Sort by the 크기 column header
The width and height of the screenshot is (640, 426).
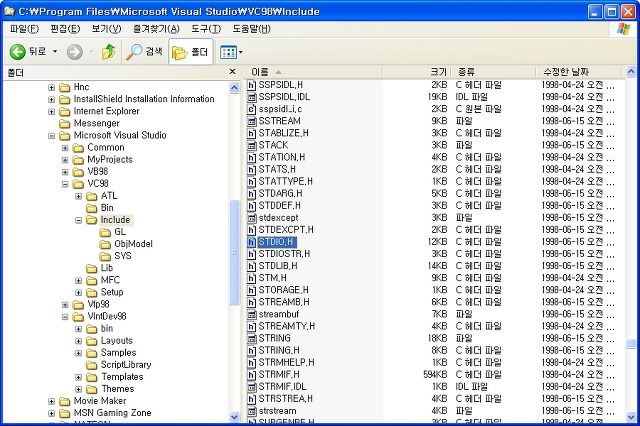click(416, 72)
